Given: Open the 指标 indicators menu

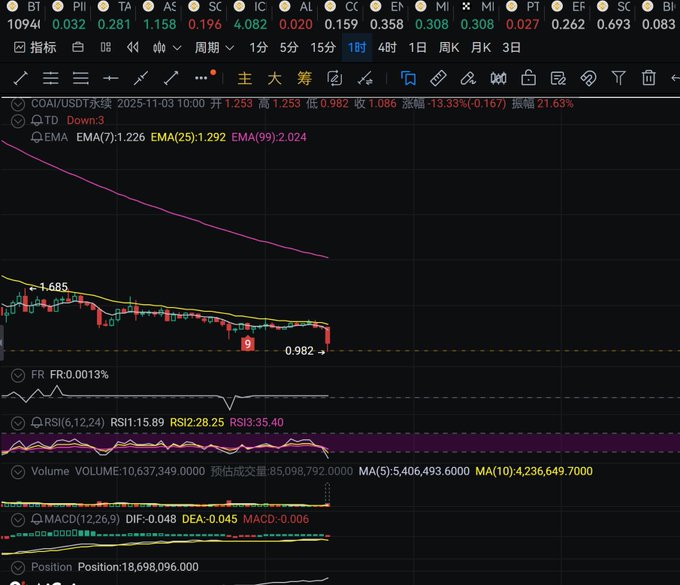Looking at the screenshot, I should click(35, 47).
